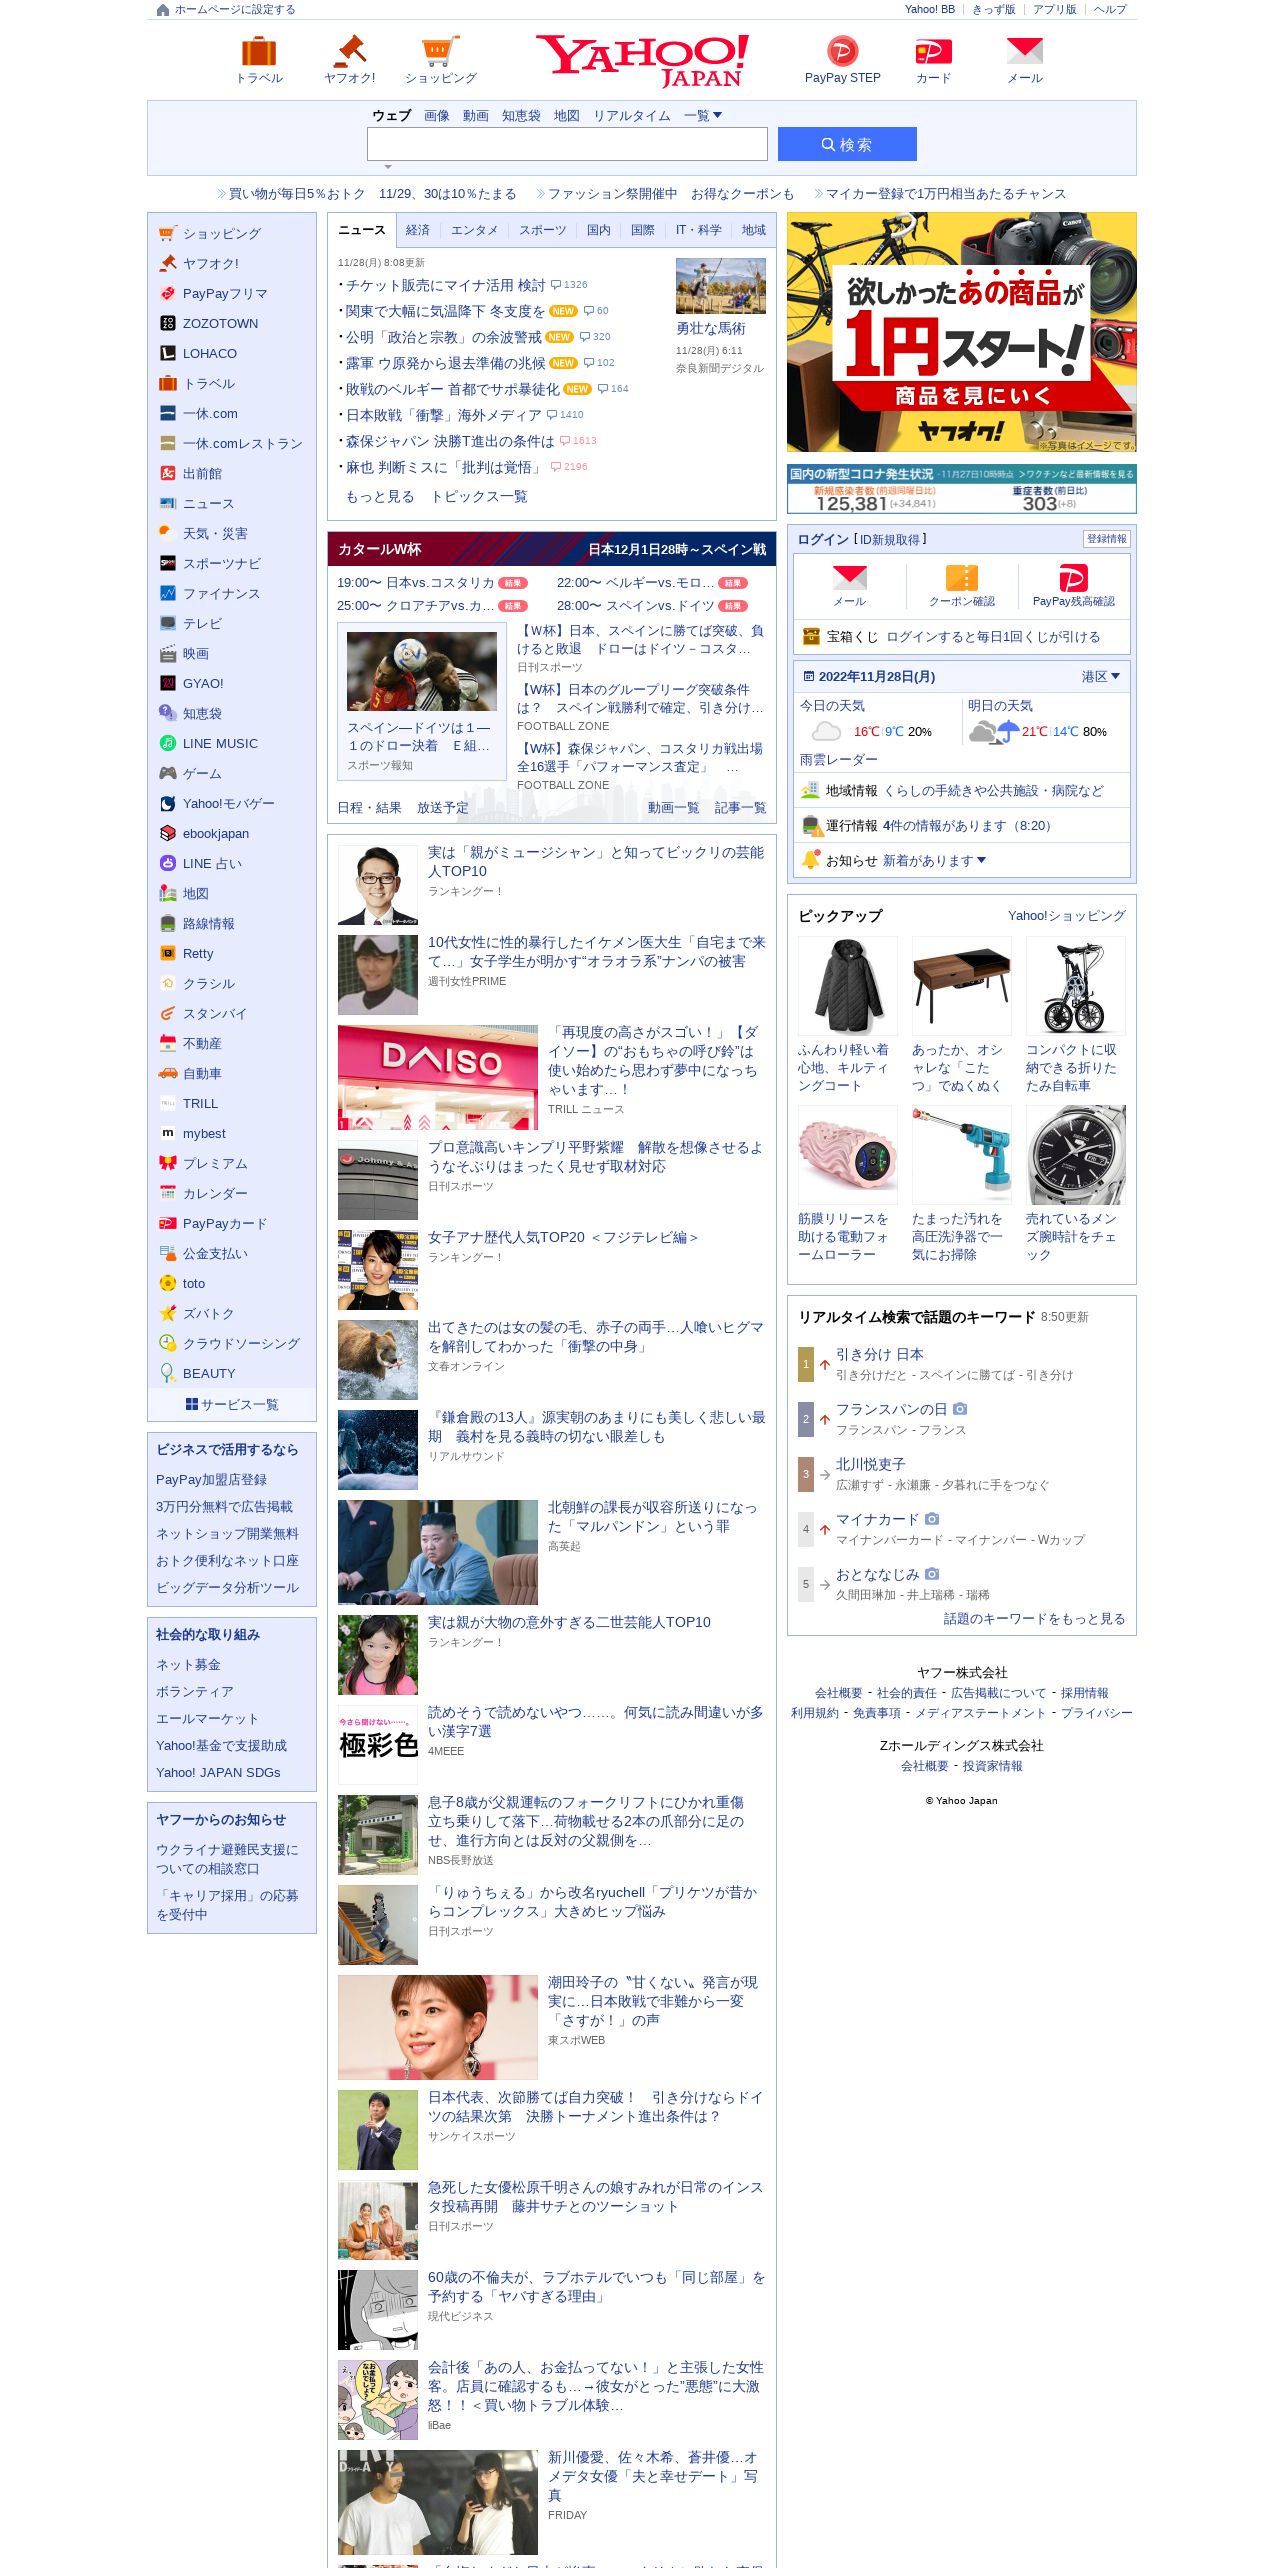
Task: Switch to the スポーツ news tab
Action: coord(543,230)
